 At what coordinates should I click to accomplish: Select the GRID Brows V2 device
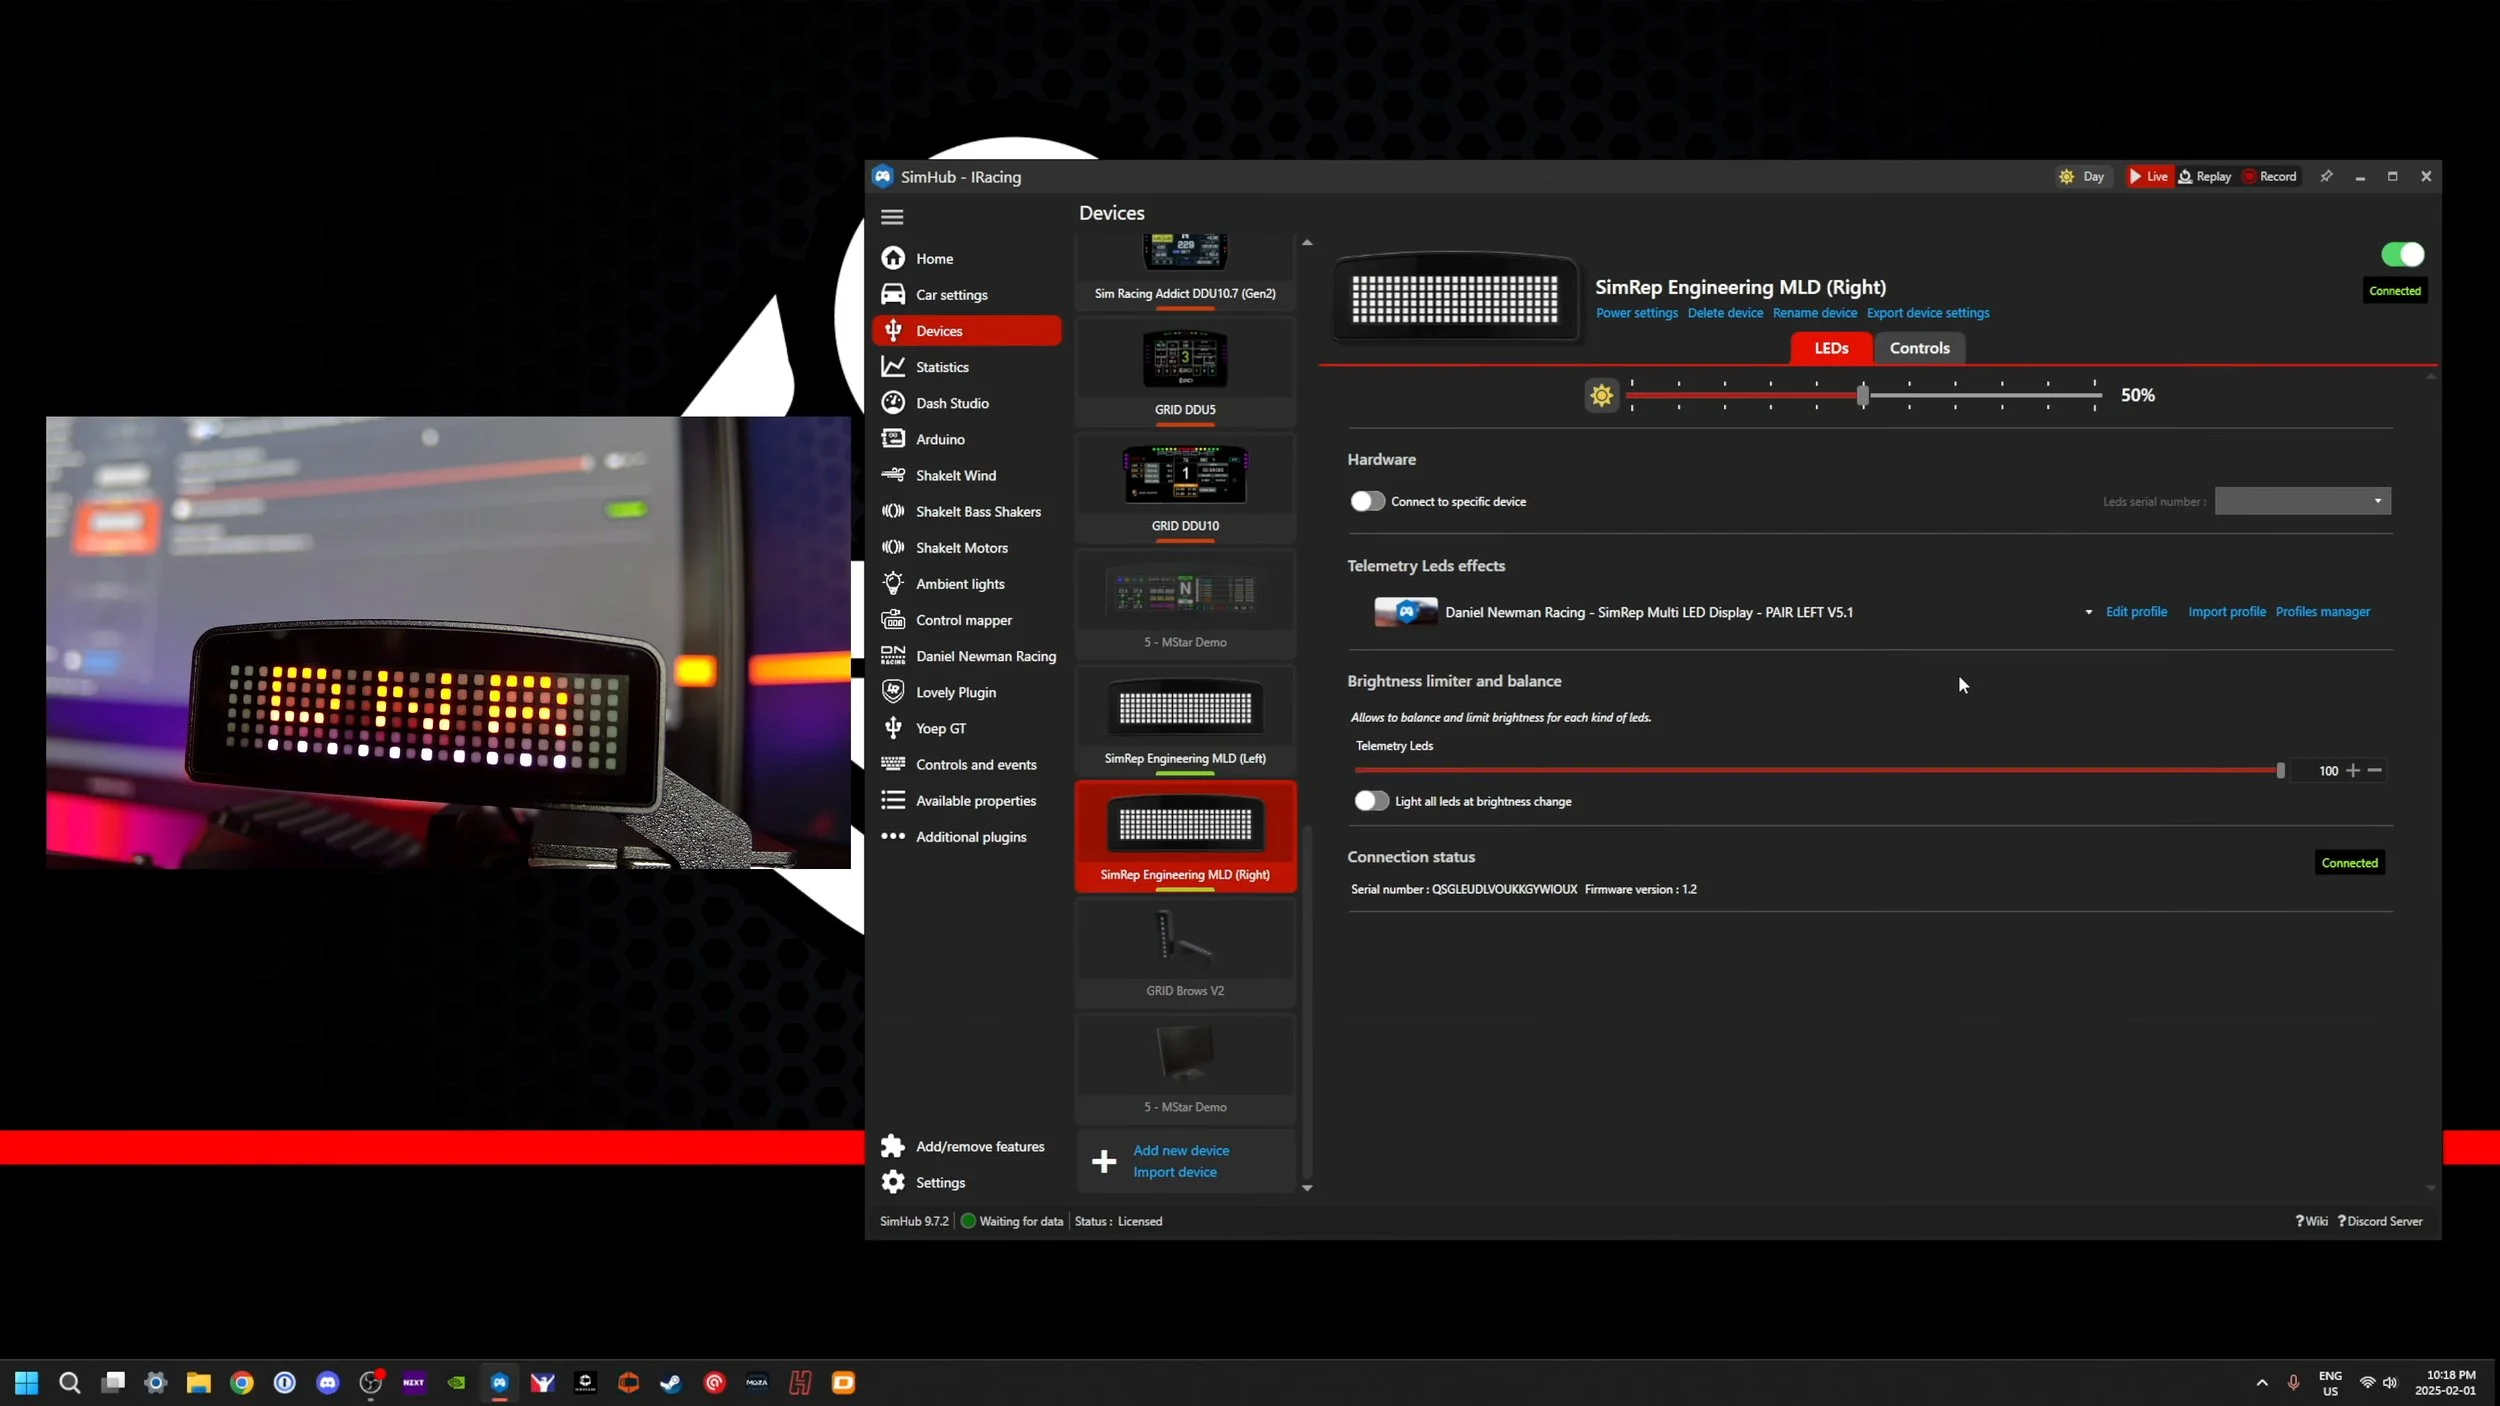[x=1185, y=953]
